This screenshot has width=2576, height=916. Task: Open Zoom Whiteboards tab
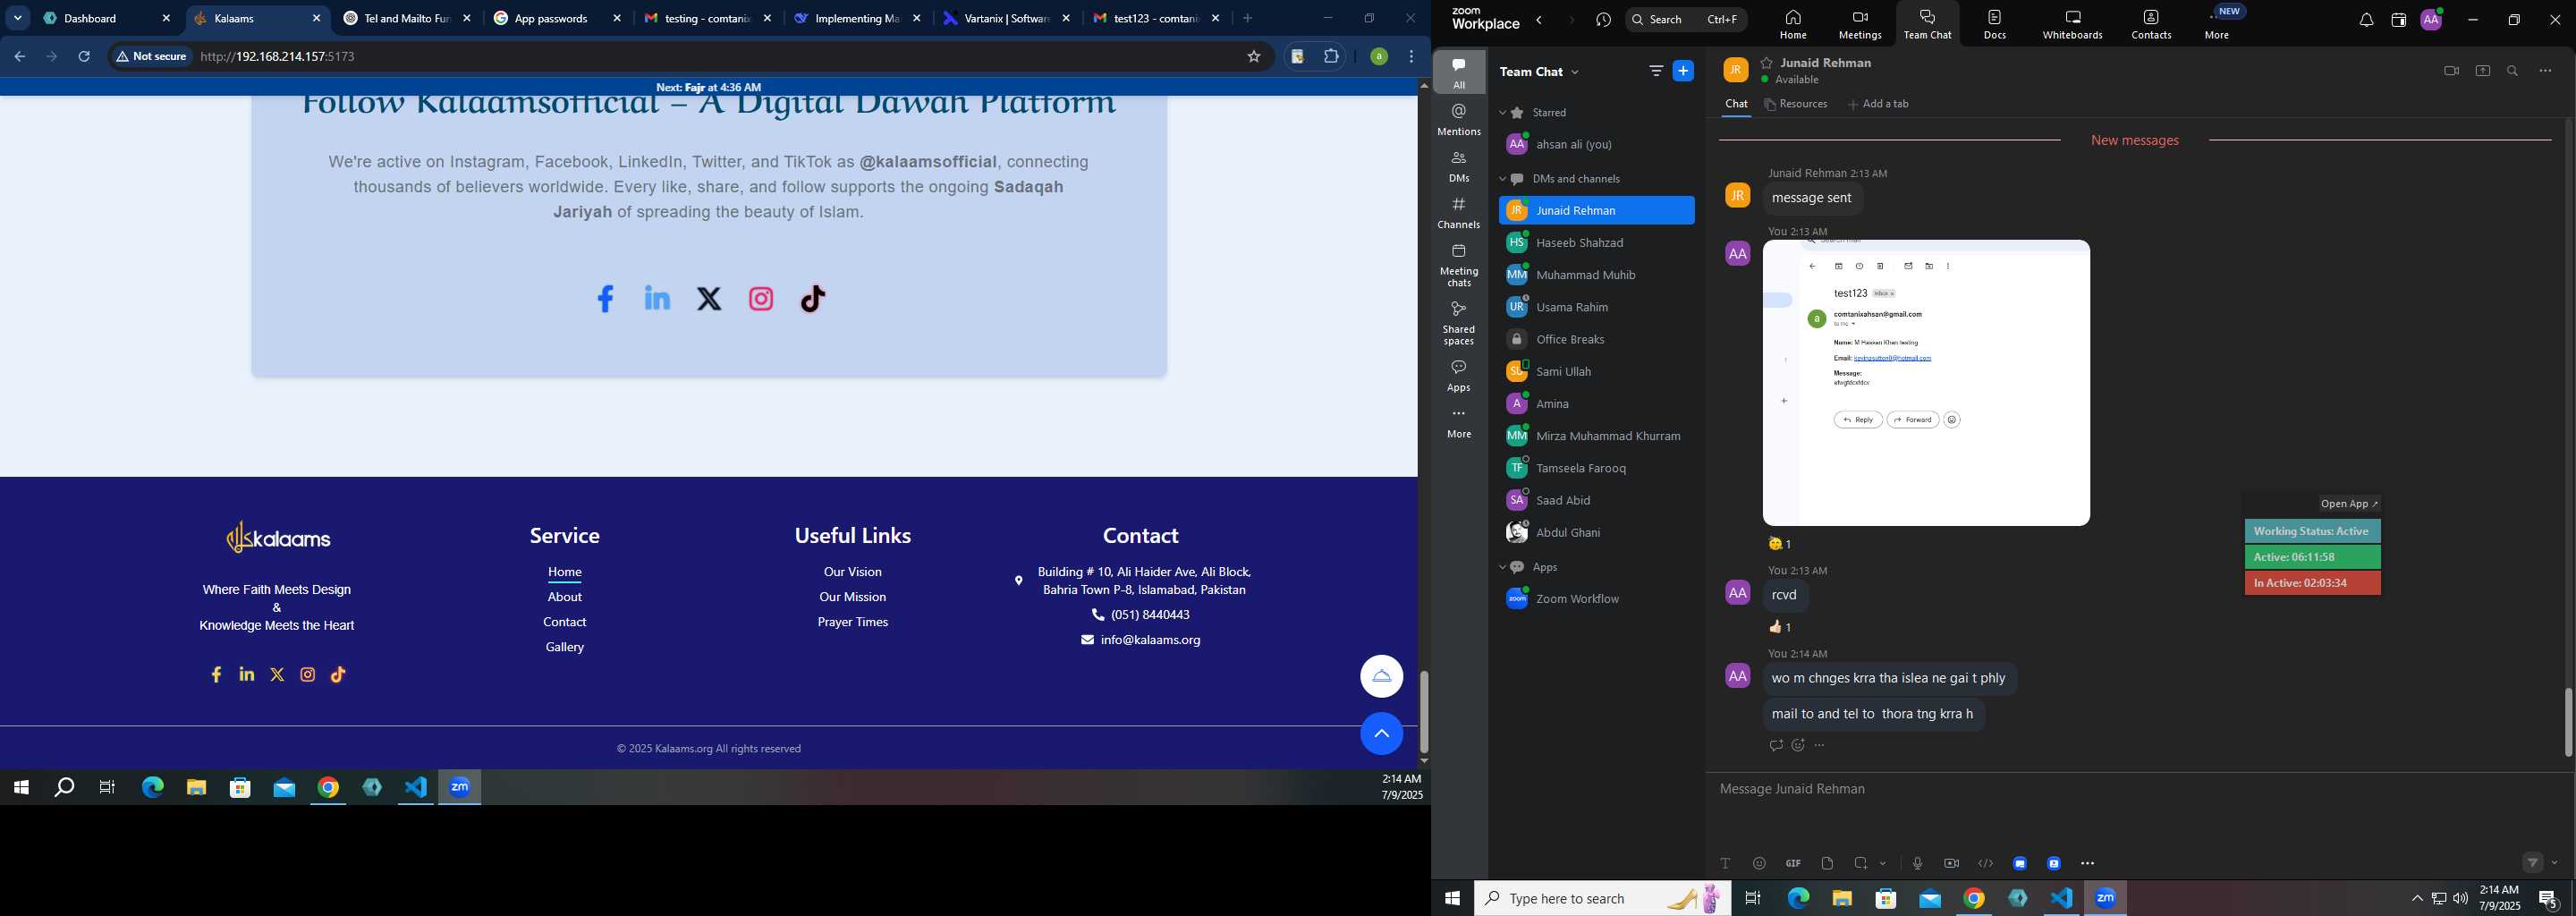(x=2072, y=24)
